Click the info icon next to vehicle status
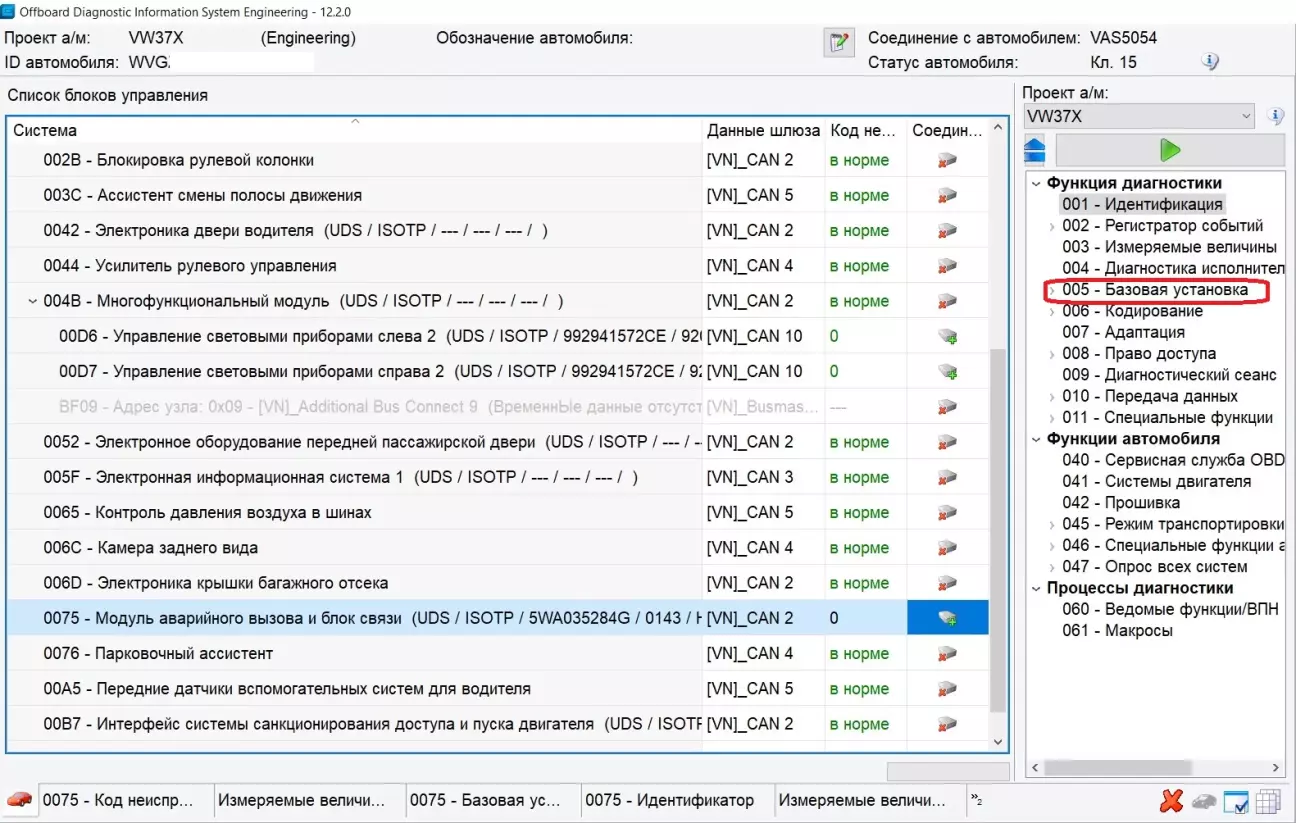The width and height of the screenshot is (1296, 823). click(1210, 62)
